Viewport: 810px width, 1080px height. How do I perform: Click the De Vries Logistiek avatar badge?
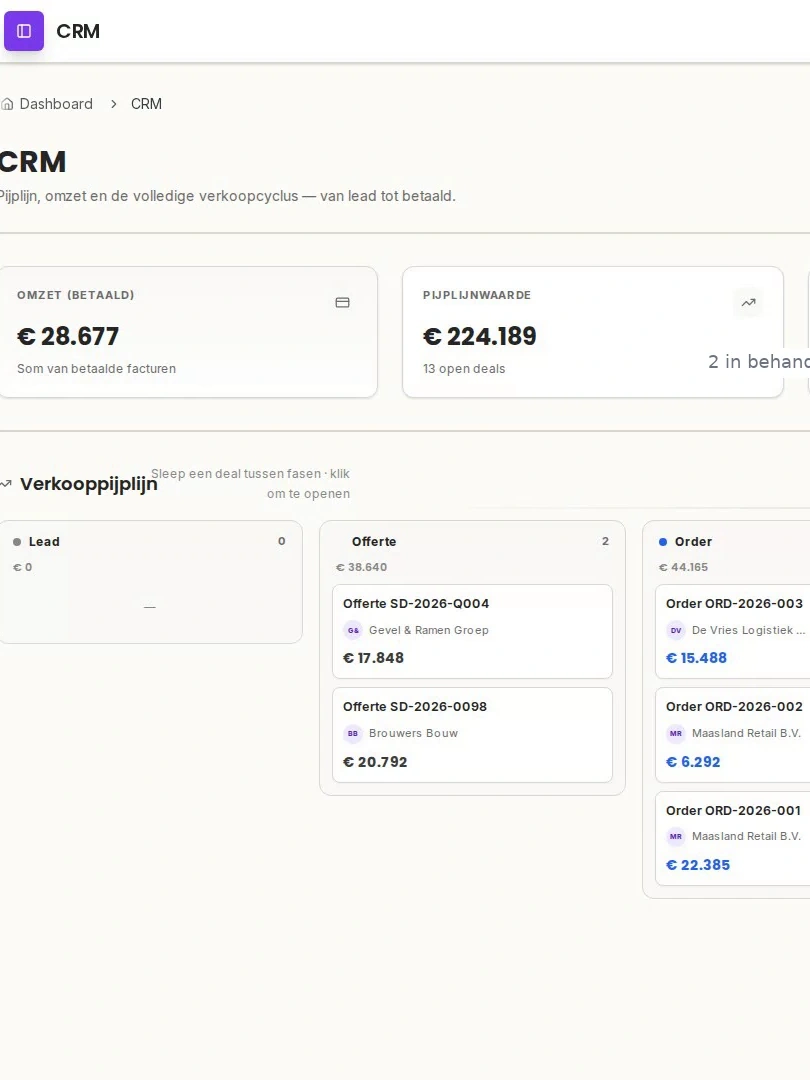point(676,630)
